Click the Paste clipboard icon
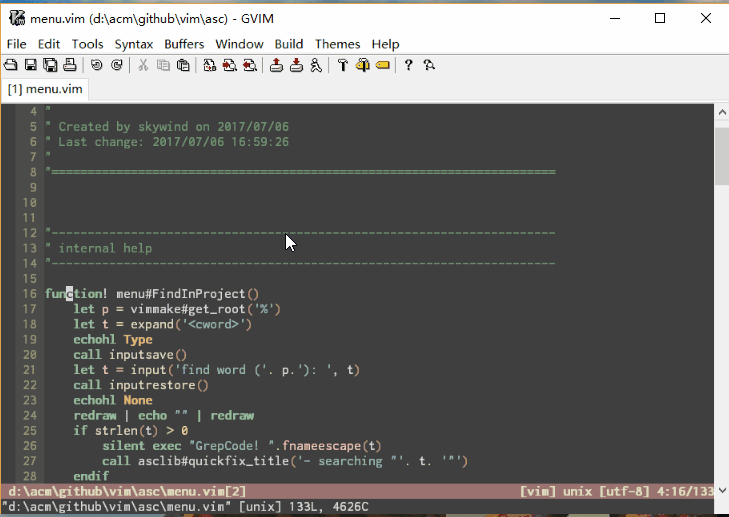Viewport: 729px width, 517px height. click(x=183, y=65)
